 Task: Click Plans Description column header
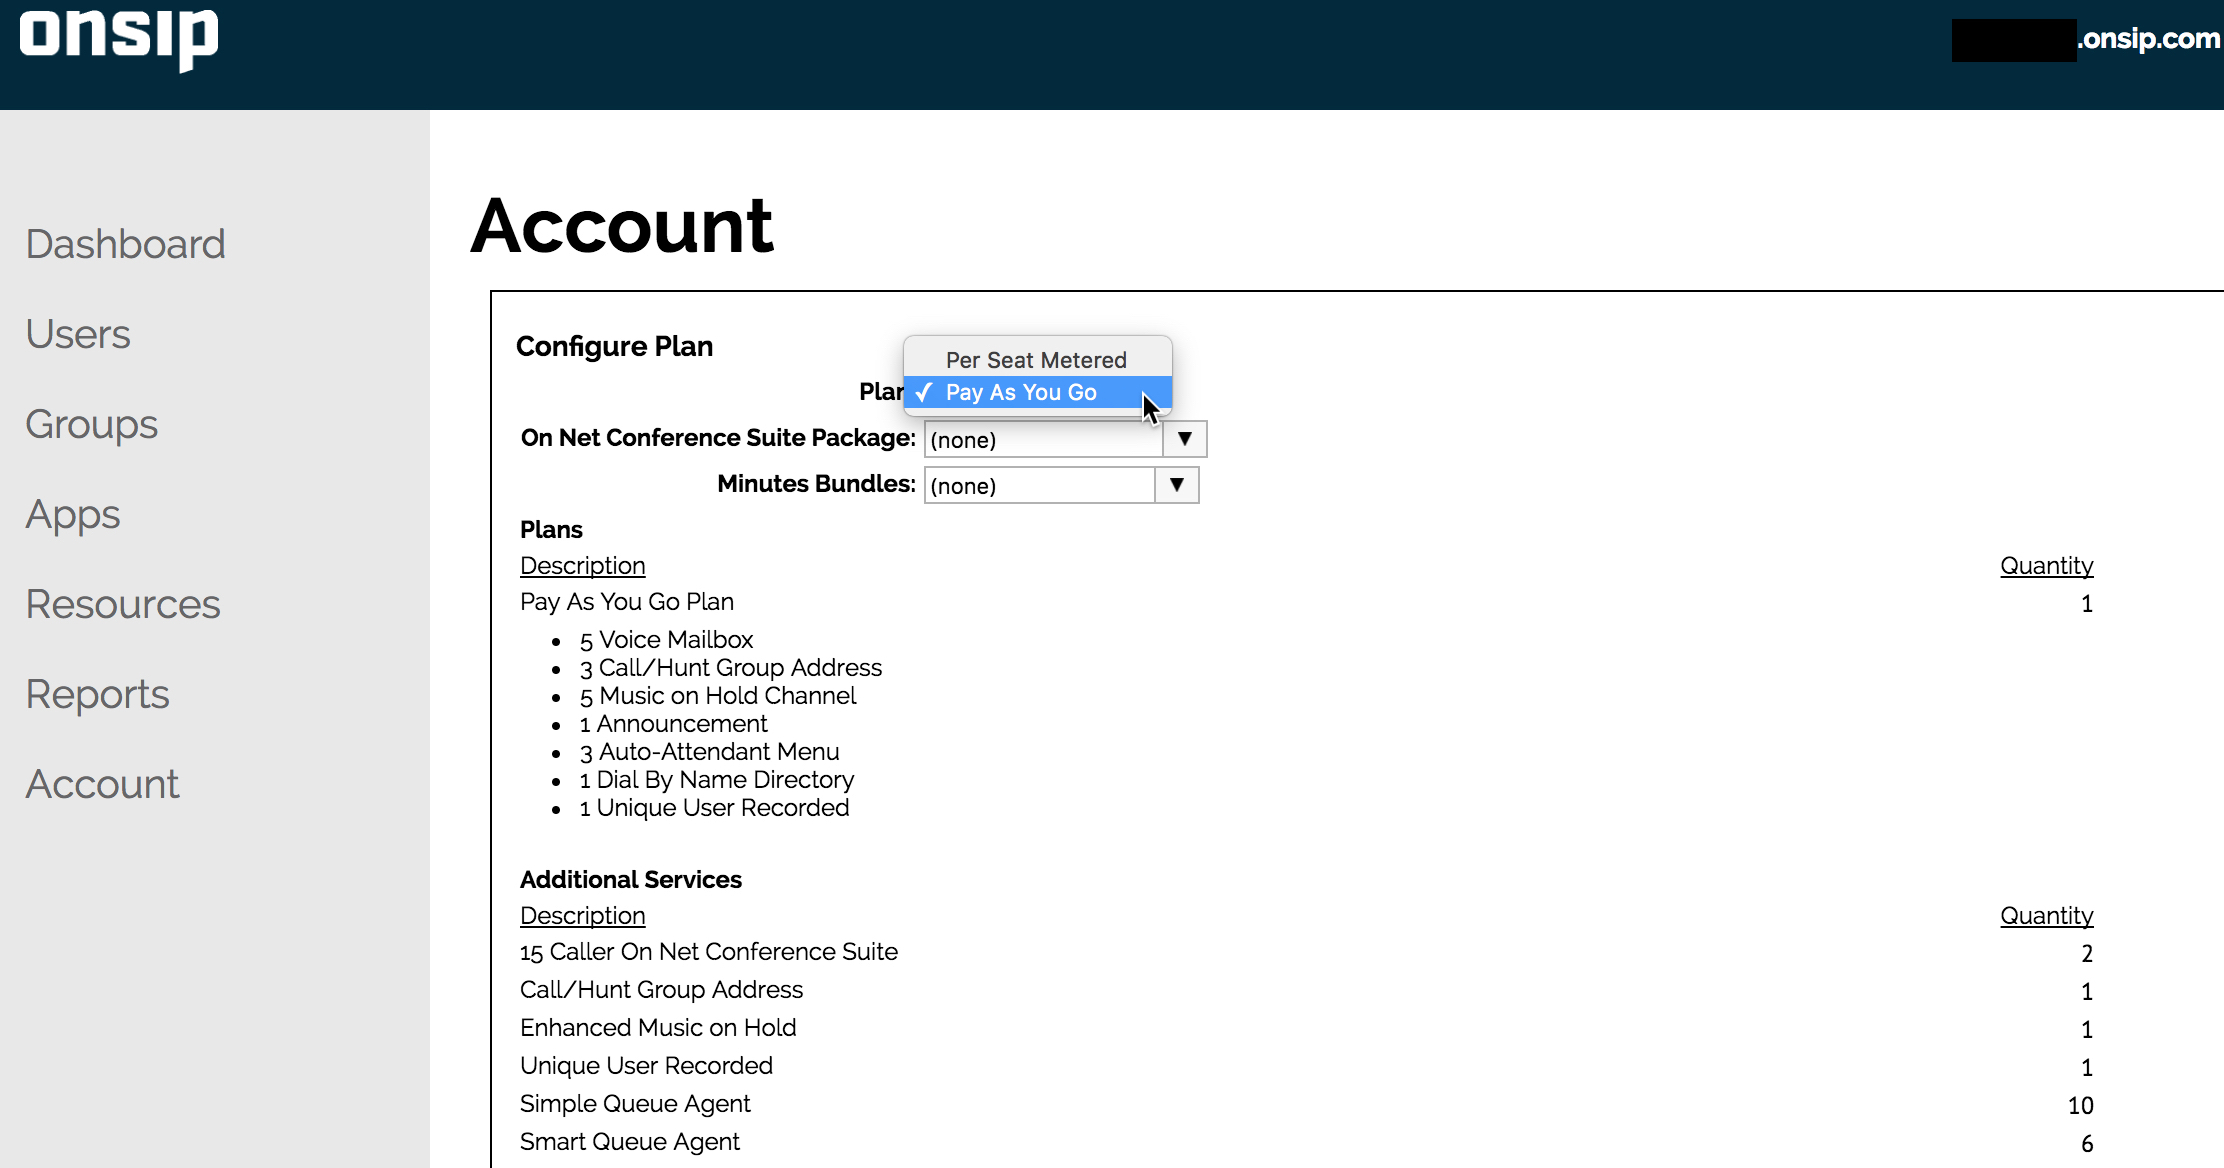pos(583,565)
